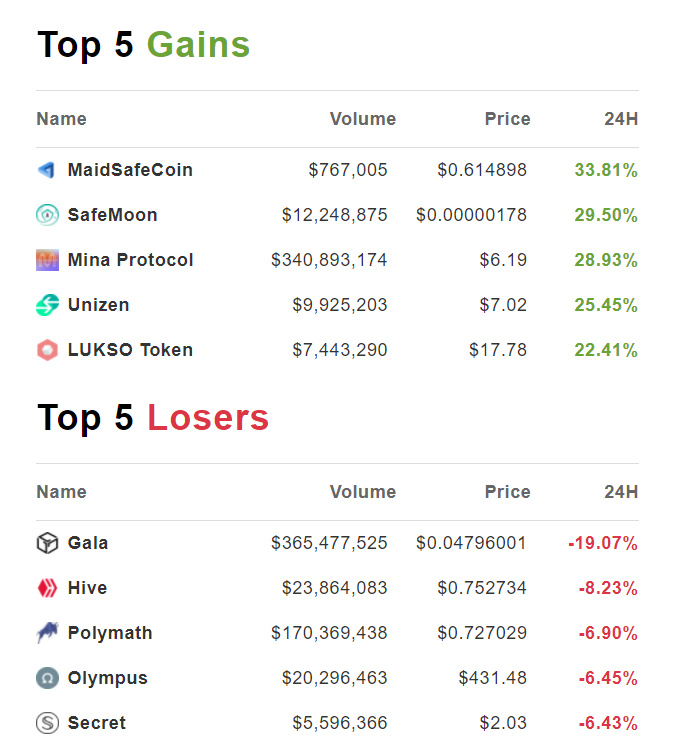Sort the losers table by Name header

62,492
